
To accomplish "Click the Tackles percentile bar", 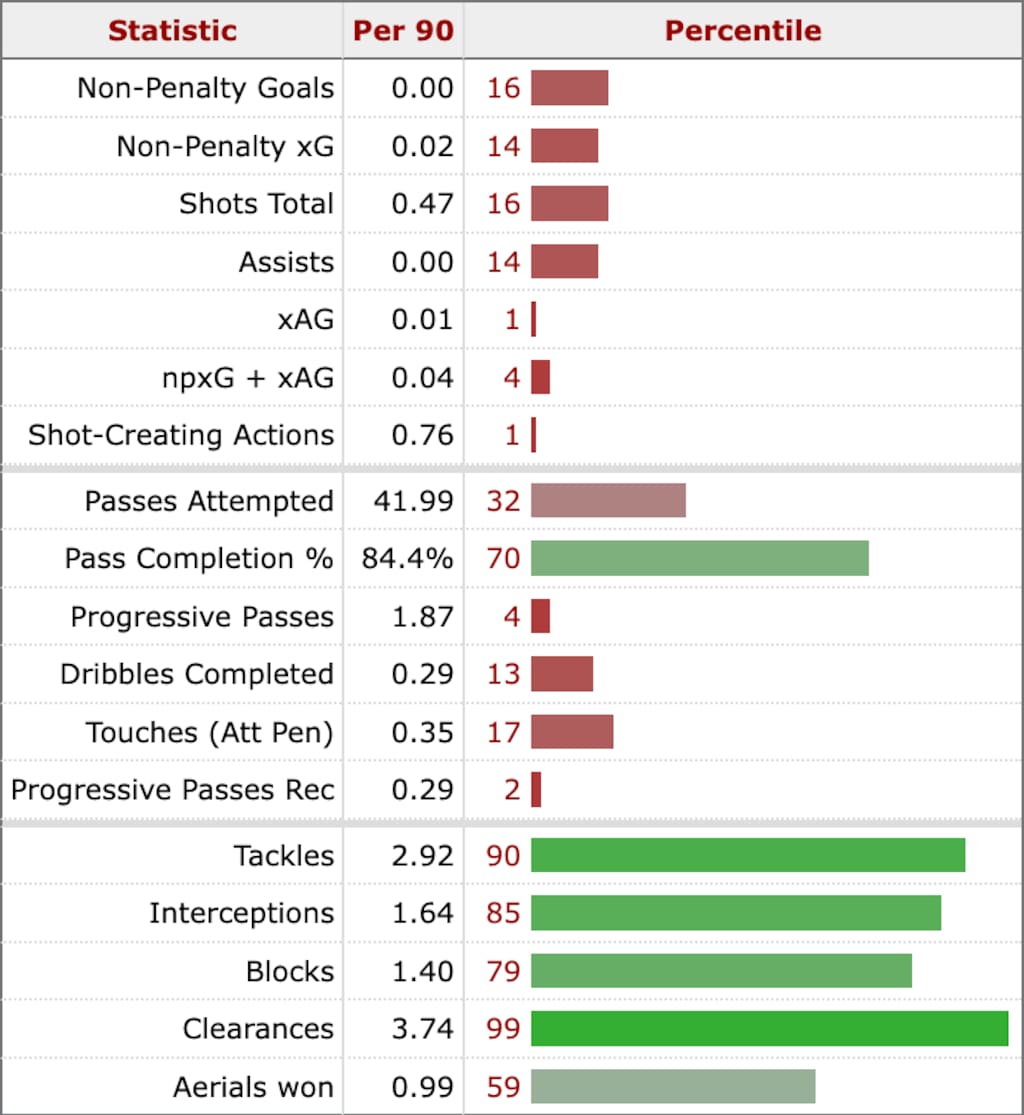I will (747, 855).
